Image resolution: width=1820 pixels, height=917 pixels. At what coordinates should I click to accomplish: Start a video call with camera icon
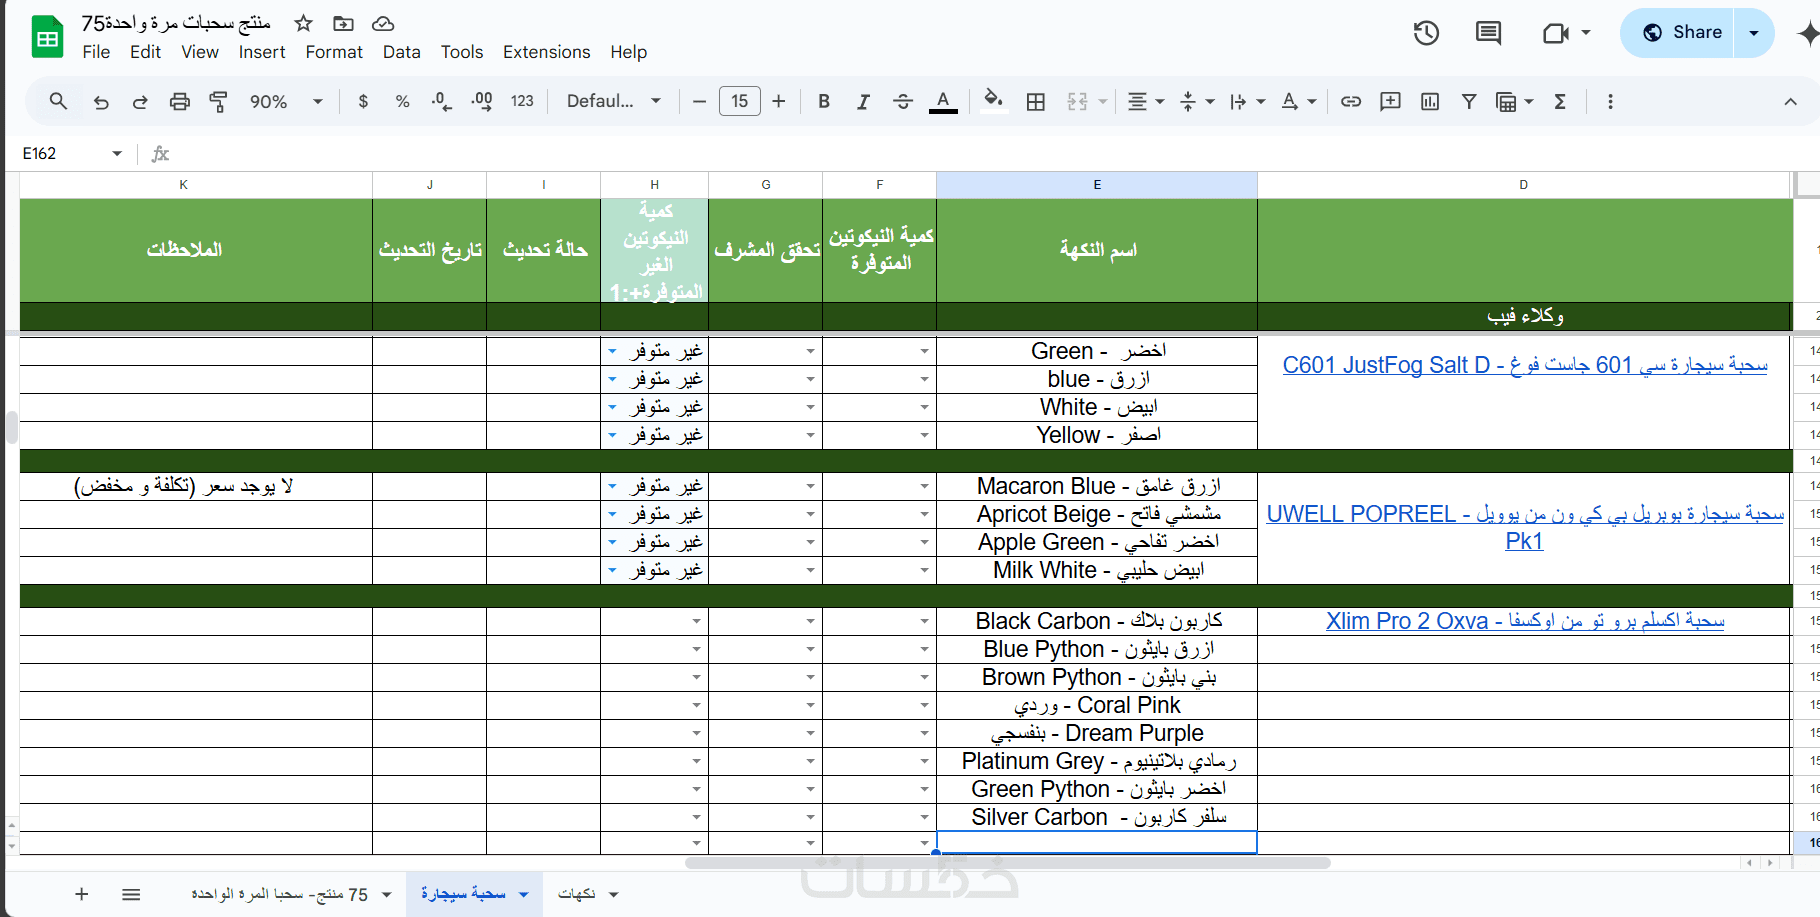(x=1556, y=33)
